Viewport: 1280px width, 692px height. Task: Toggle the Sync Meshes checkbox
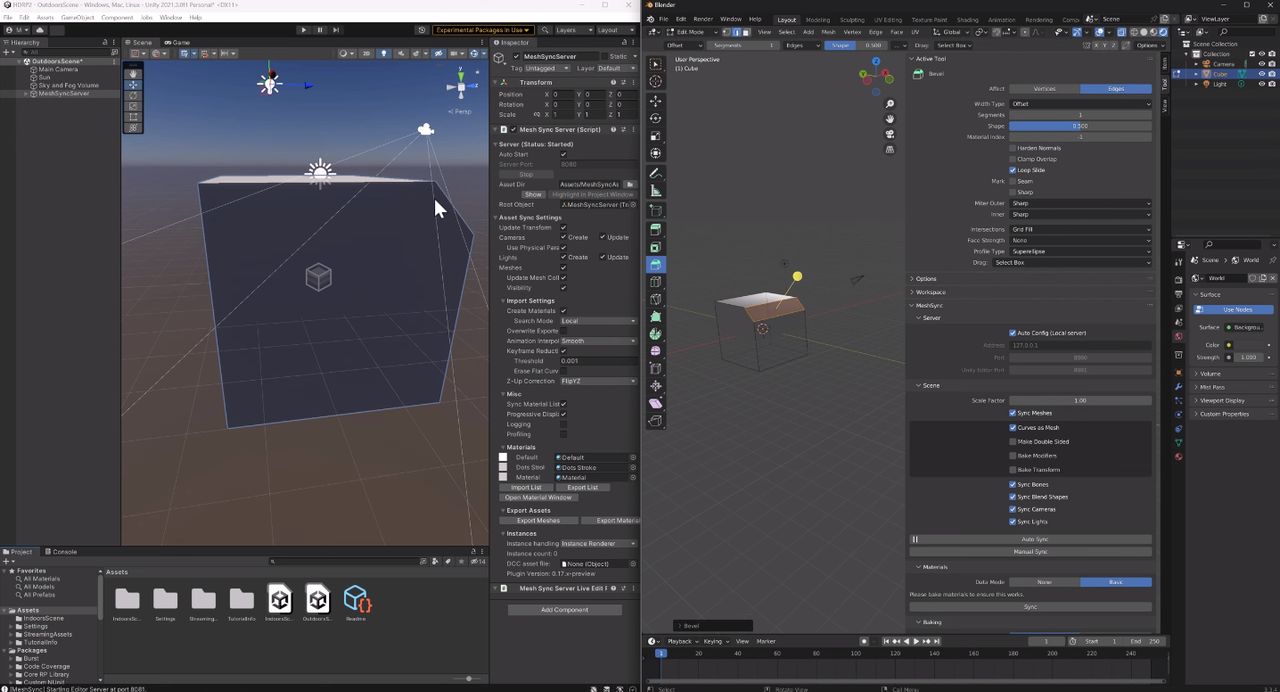coord(1013,413)
